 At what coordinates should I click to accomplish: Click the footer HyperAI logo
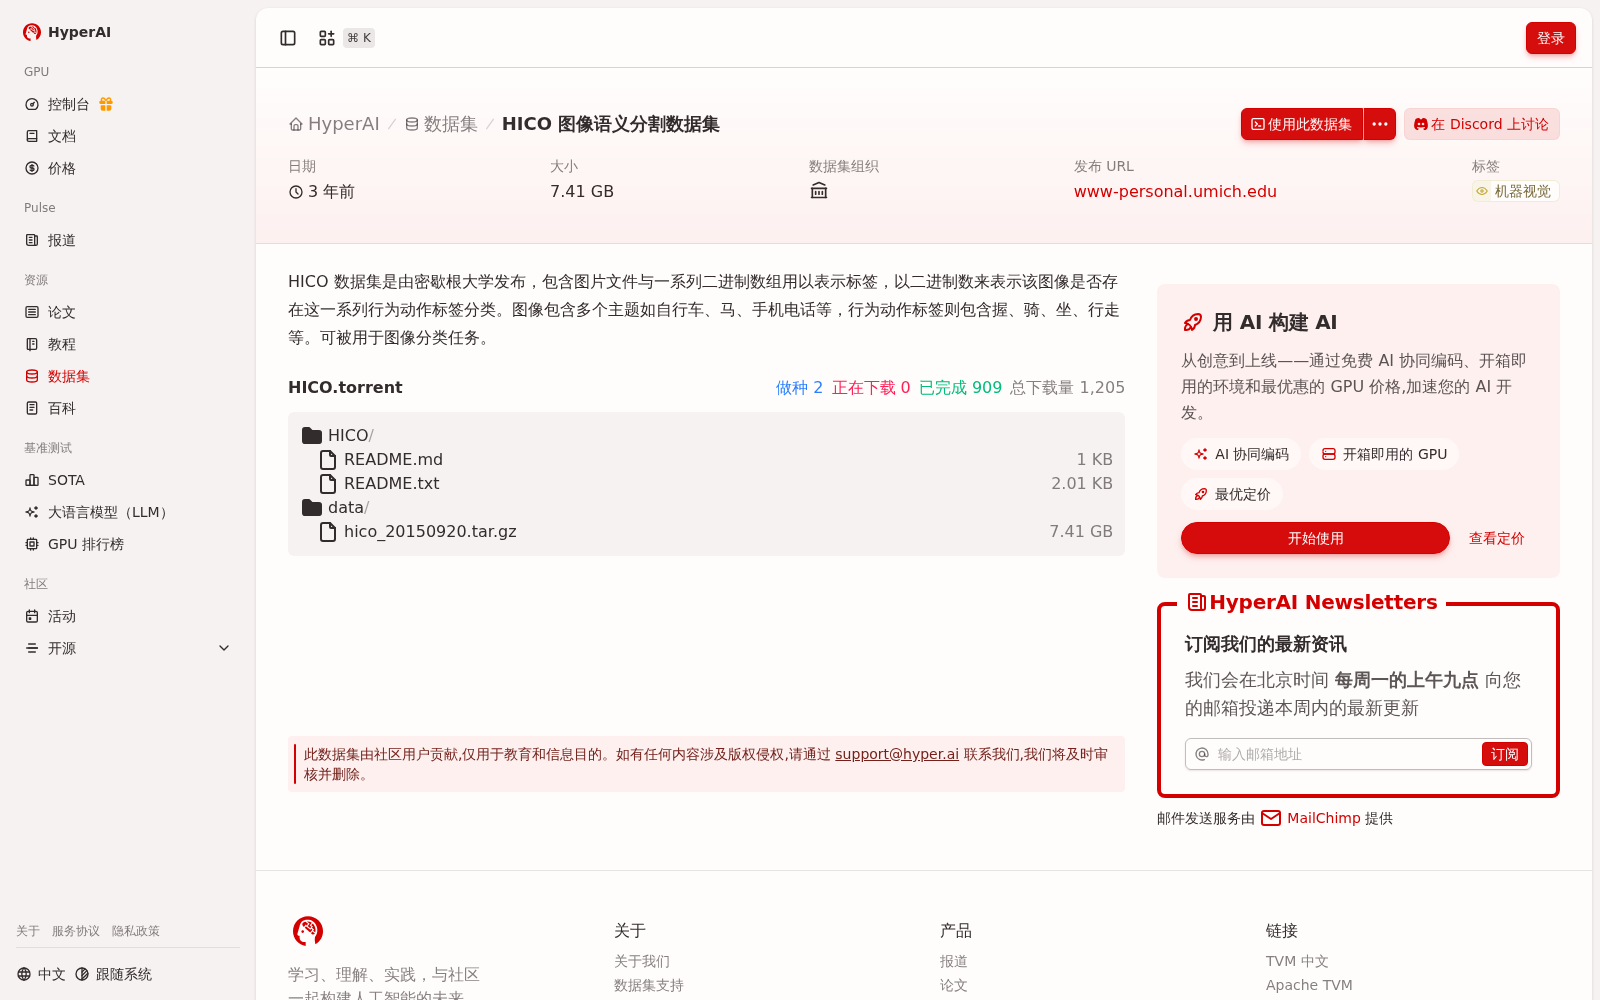tap(308, 931)
